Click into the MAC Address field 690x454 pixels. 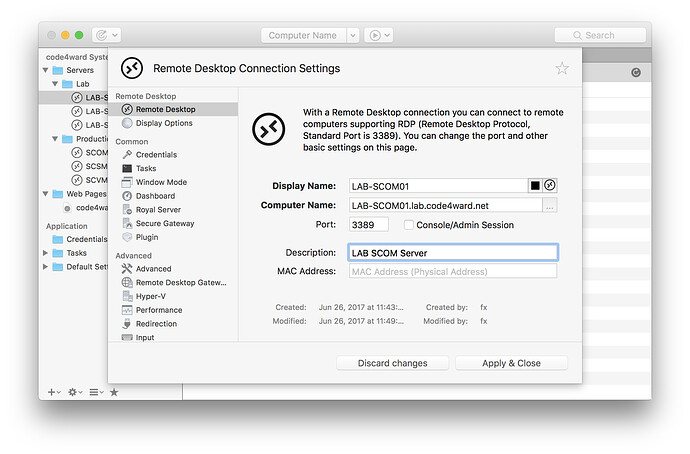pos(452,271)
